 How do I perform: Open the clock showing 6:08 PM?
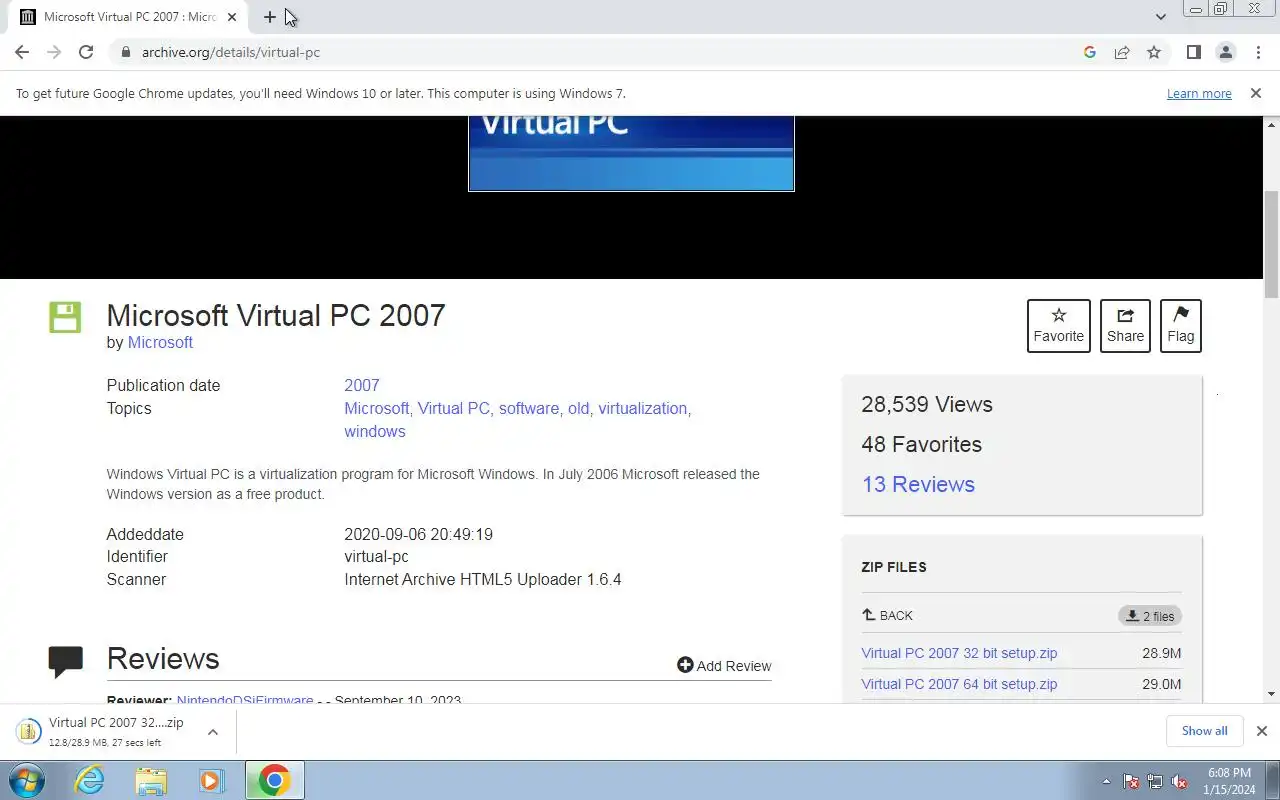pyautogui.click(x=1229, y=781)
